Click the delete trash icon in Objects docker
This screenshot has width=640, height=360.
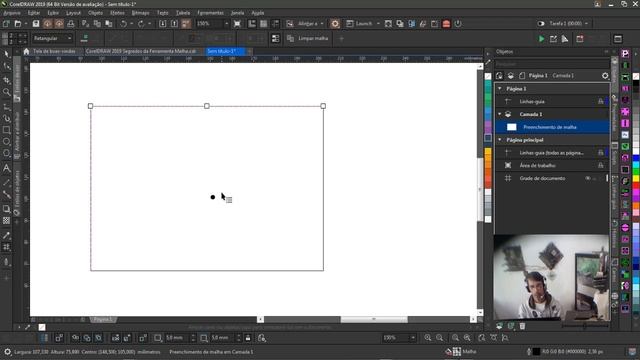522,326
